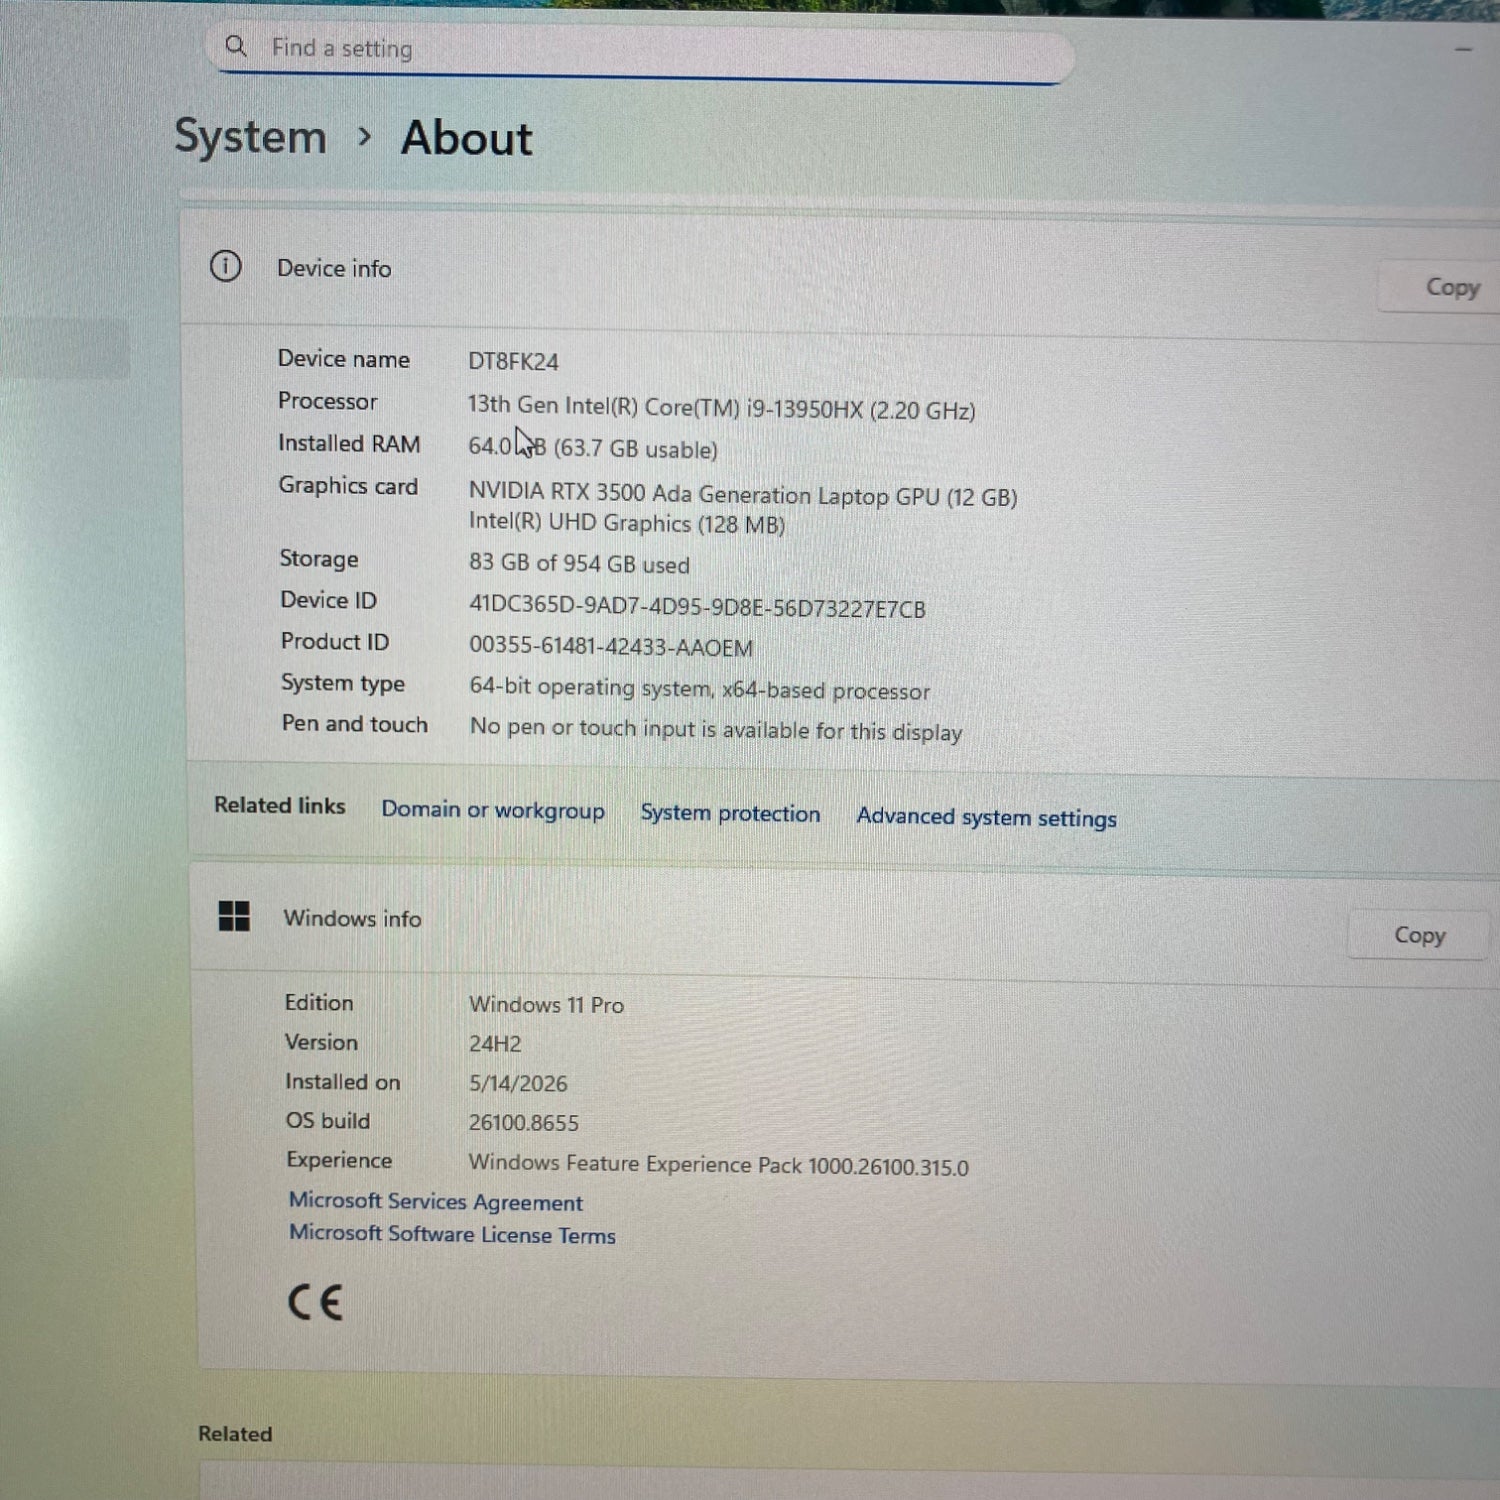
Task: Select the No pen or touch input text
Action: [x=716, y=730]
